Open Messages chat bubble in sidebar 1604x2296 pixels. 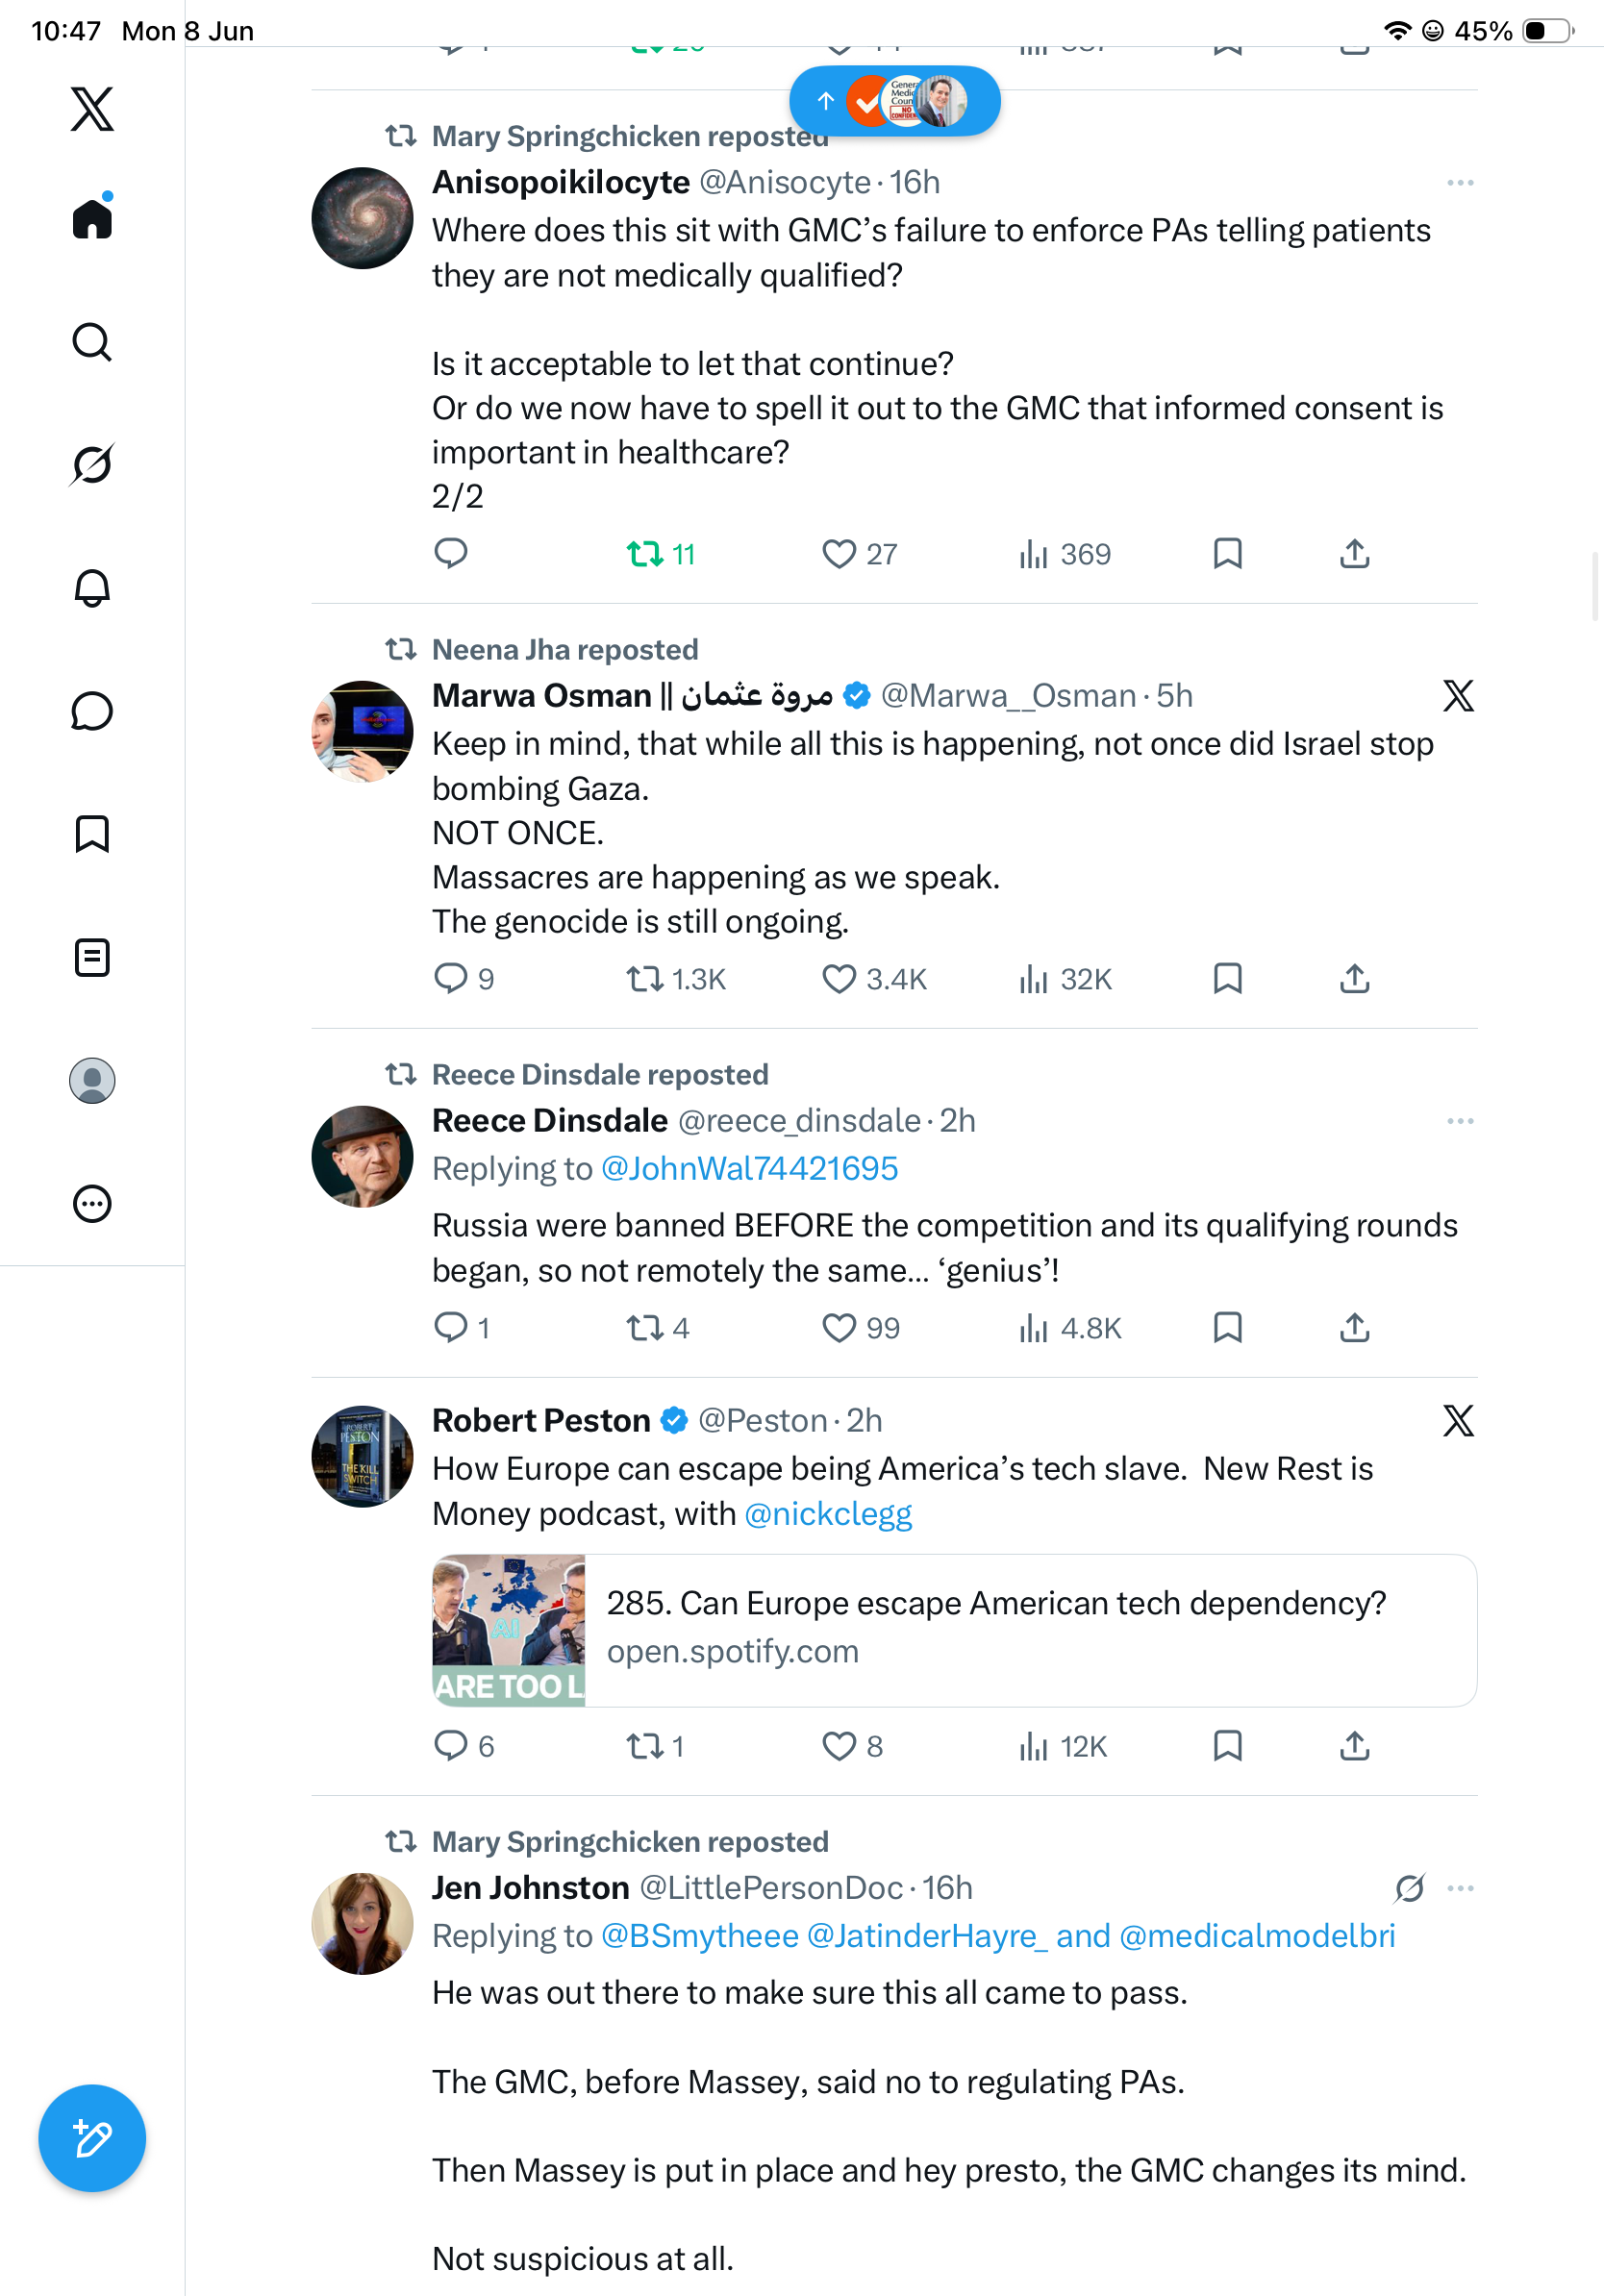tap(92, 711)
